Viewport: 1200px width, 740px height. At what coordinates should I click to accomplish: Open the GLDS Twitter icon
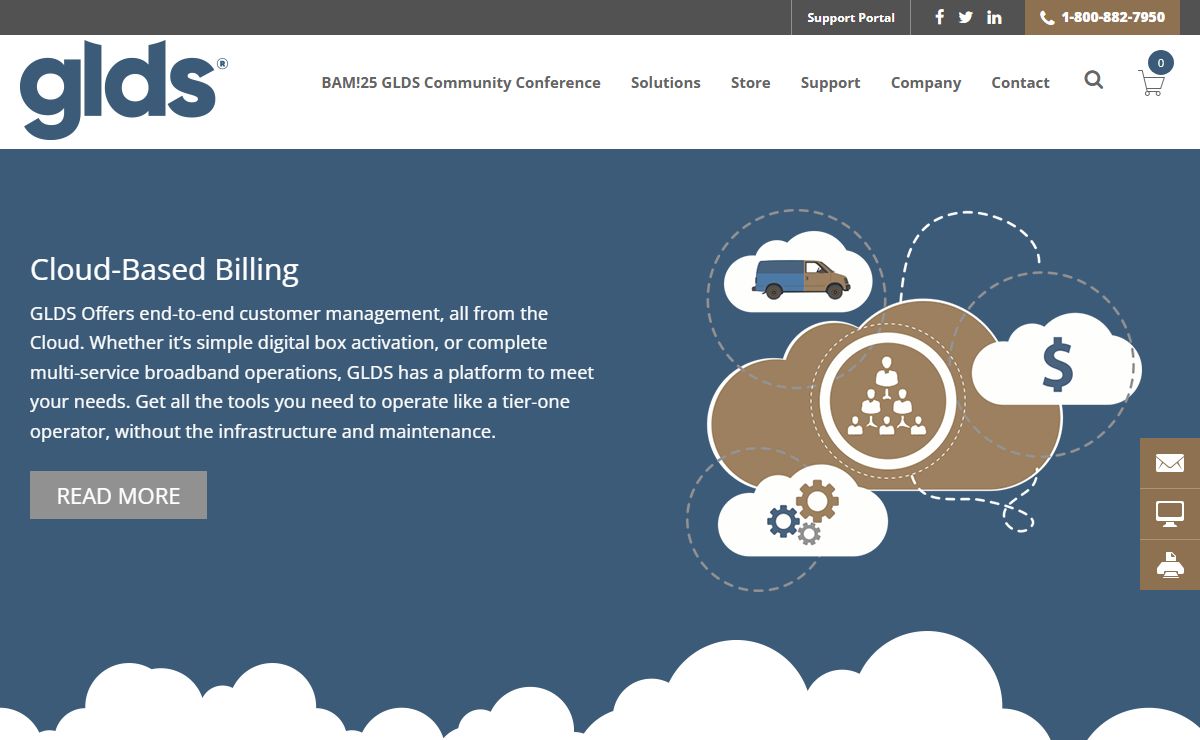click(966, 17)
